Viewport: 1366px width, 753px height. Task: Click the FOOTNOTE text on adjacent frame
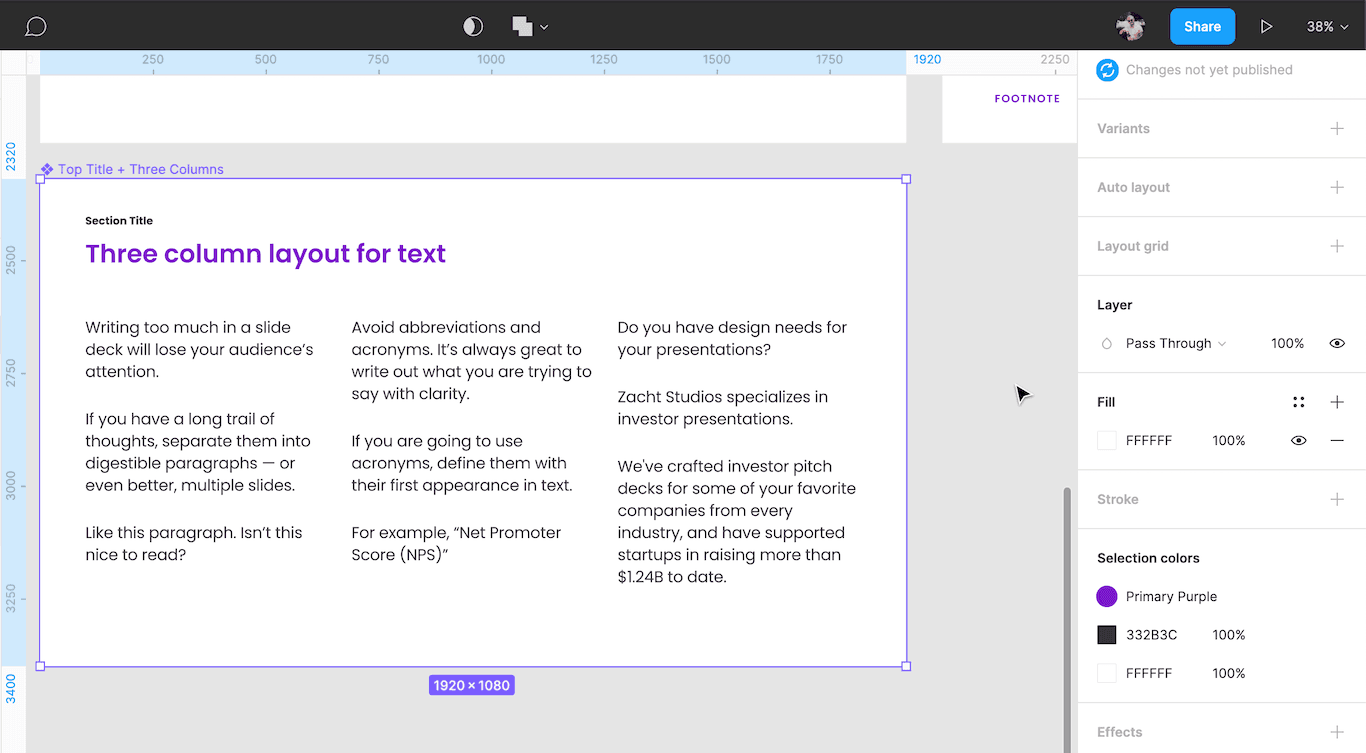click(x=1027, y=99)
